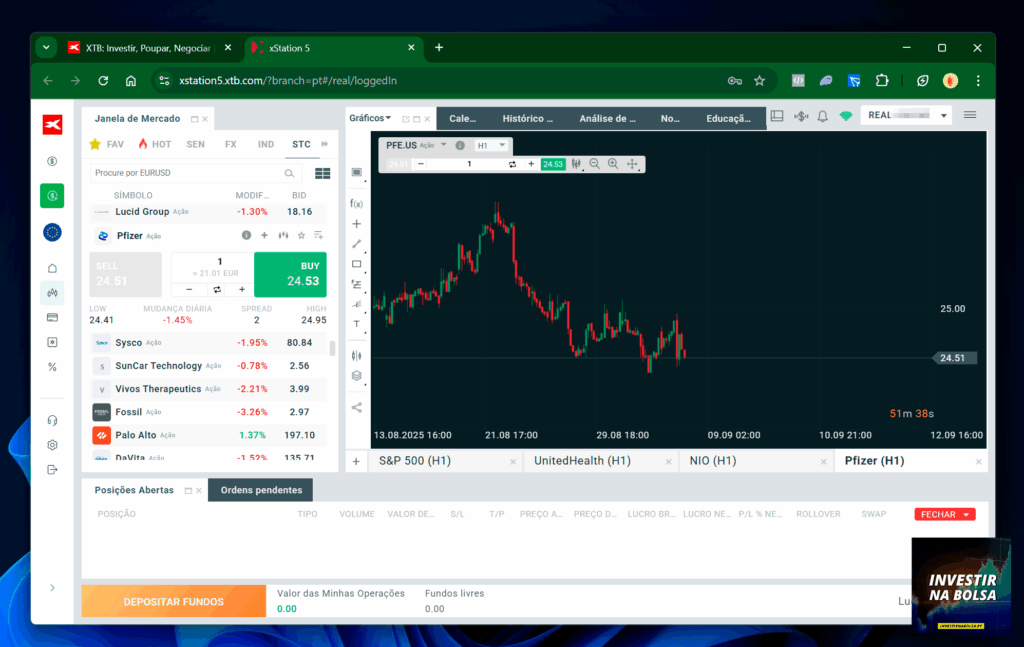Click the logout icon in the sidebar
The width and height of the screenshot is (1024, 647).
[52, 469]
